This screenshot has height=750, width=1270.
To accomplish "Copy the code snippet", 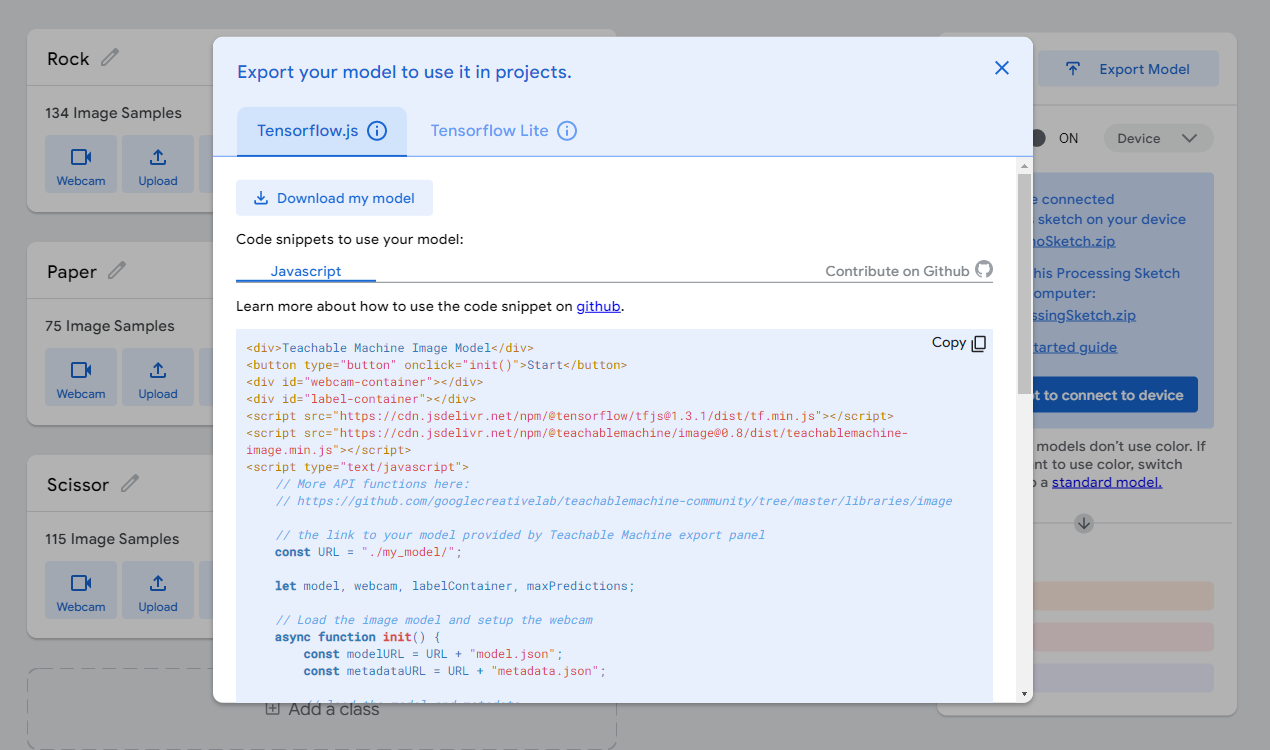I will 959,343.
